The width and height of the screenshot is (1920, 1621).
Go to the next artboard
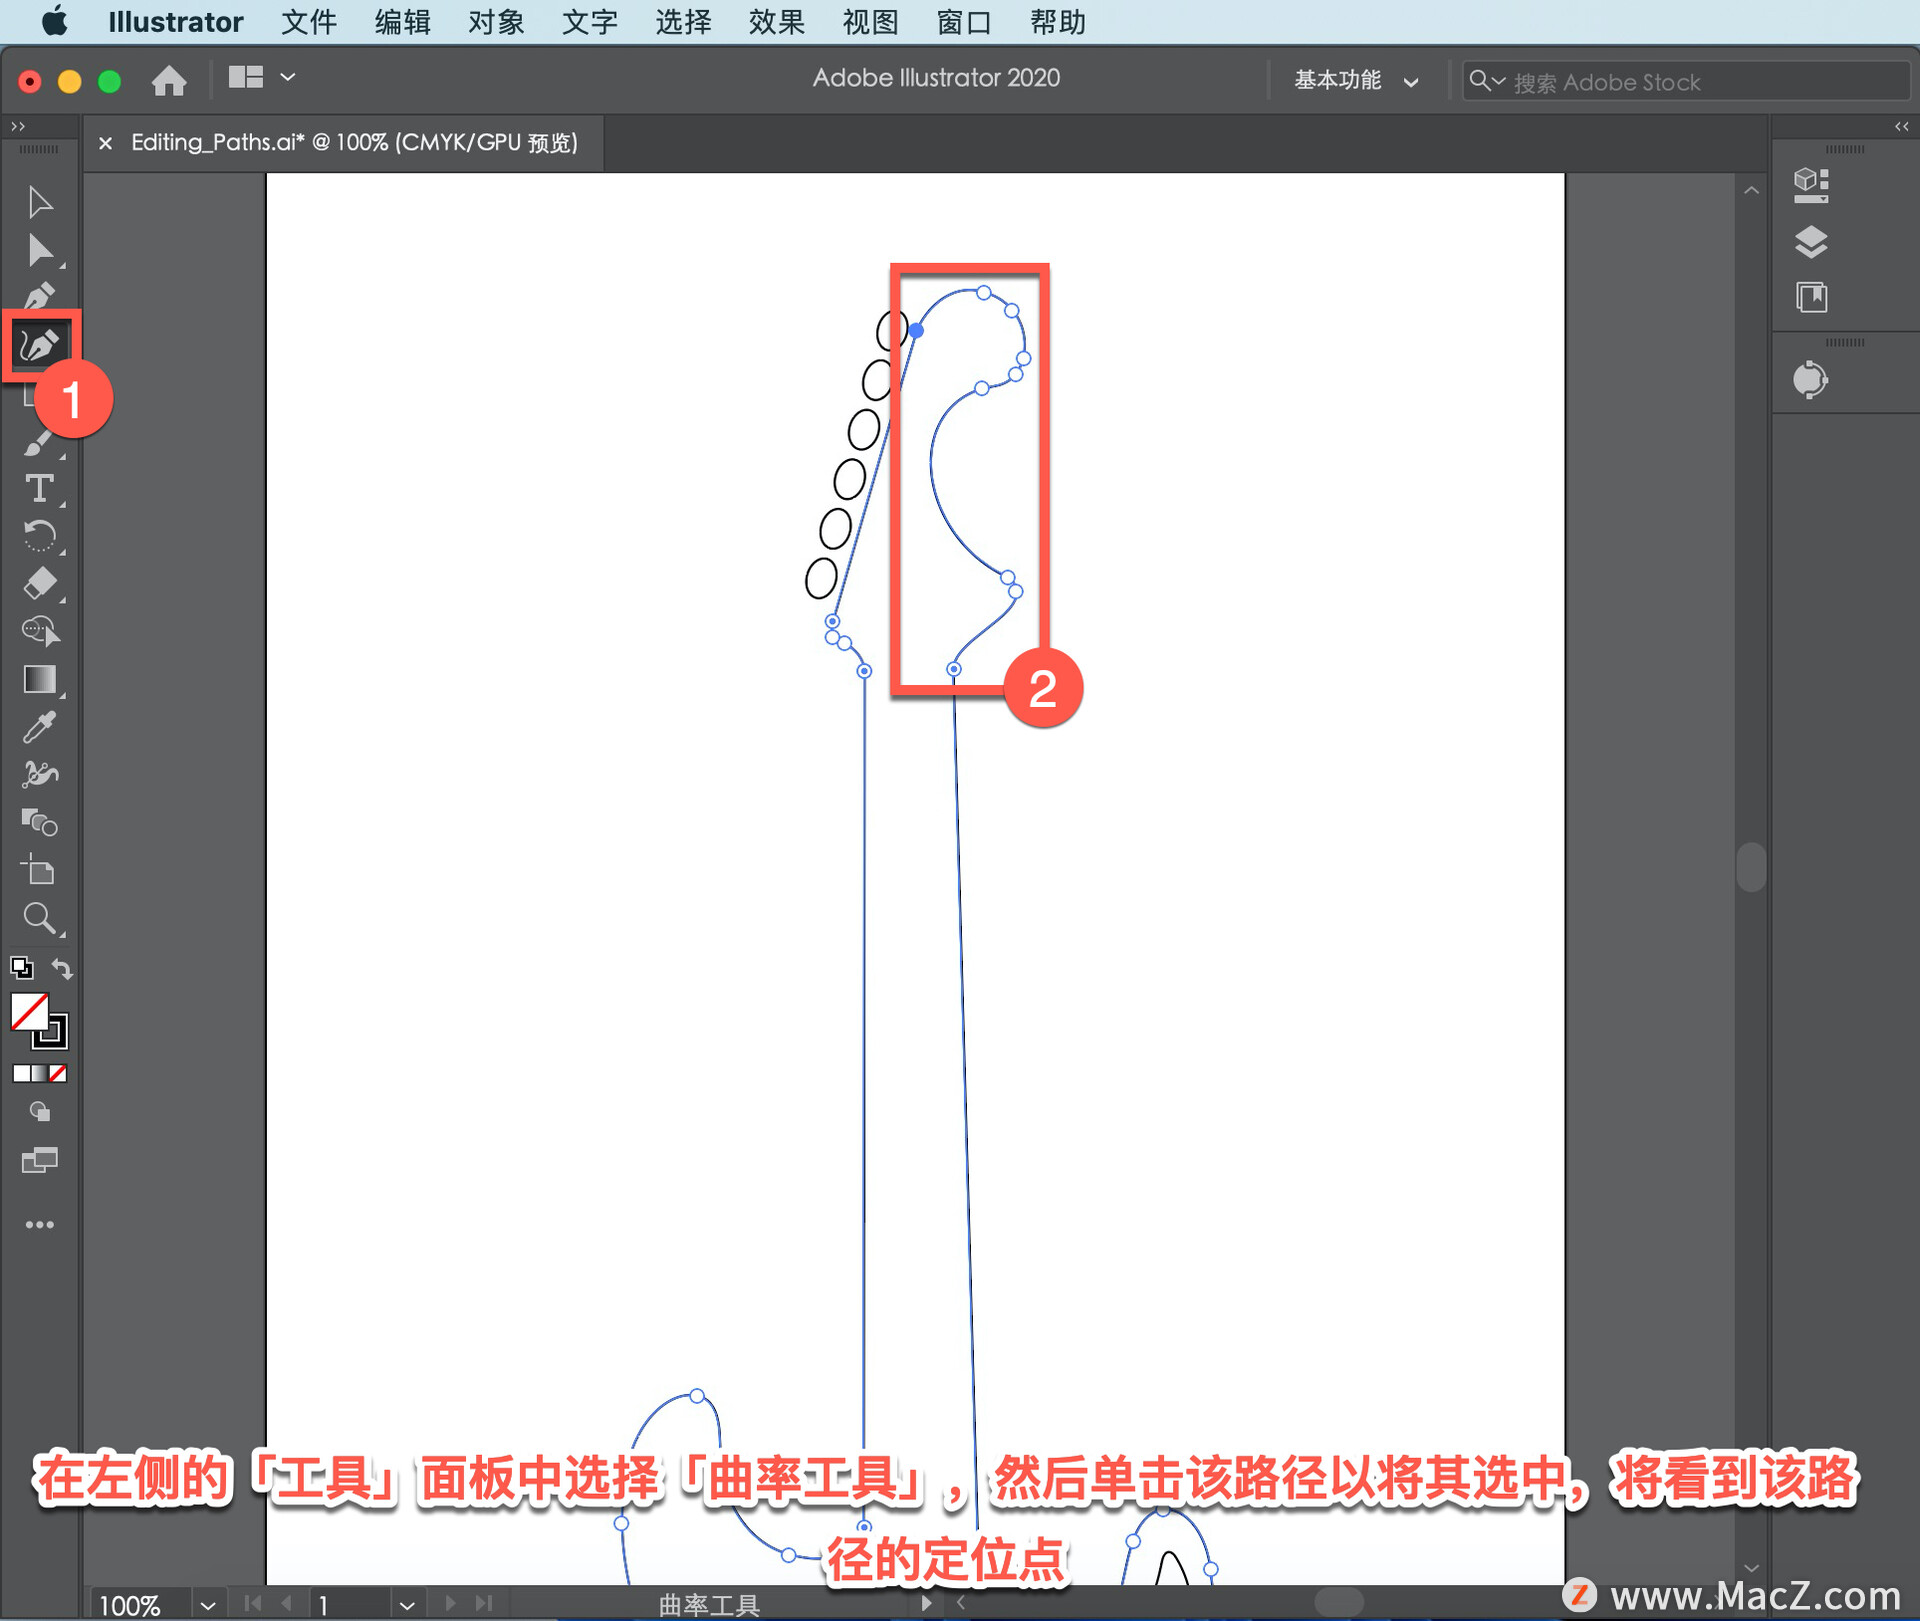click(450, 1602)
